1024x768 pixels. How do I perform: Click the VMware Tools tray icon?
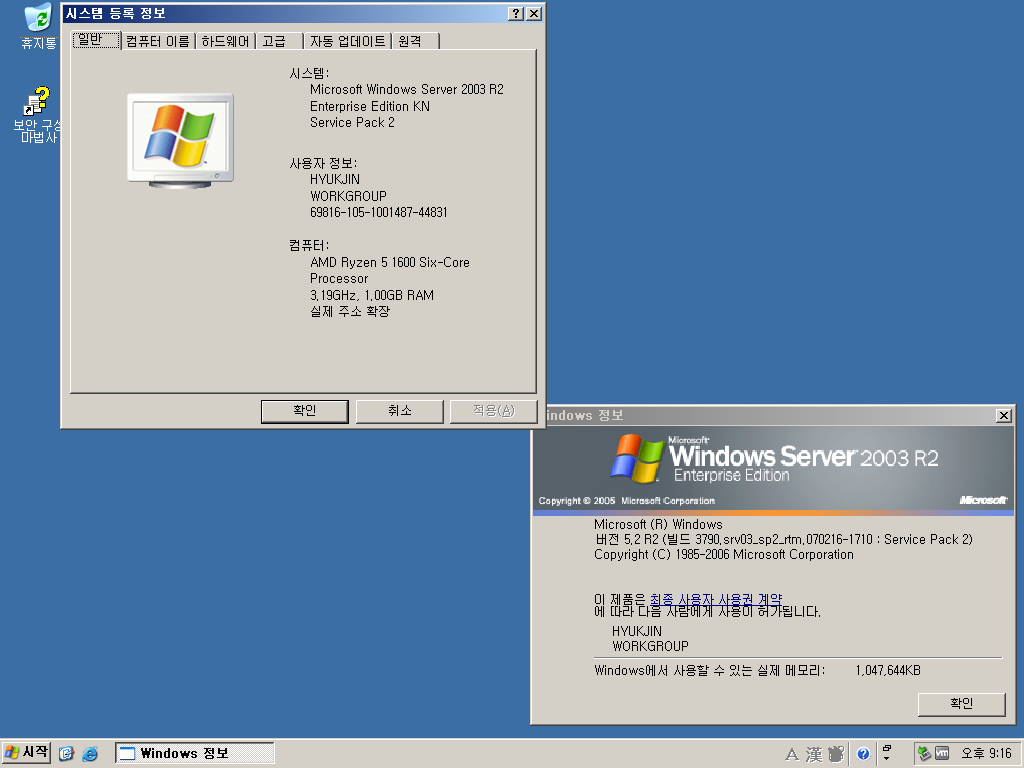coord(942,754)
